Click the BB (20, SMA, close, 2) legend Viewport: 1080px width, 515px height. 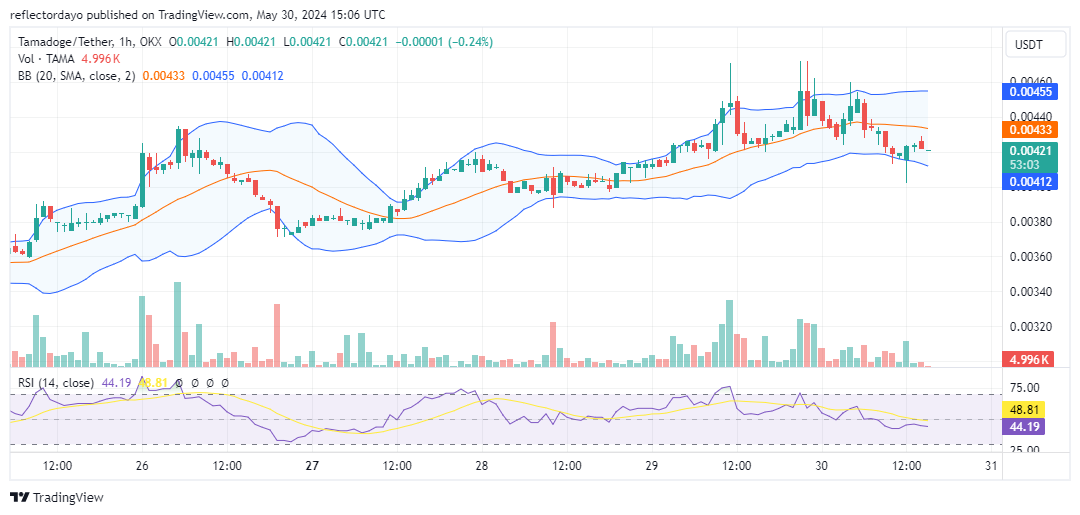click(x=78, y=76)
